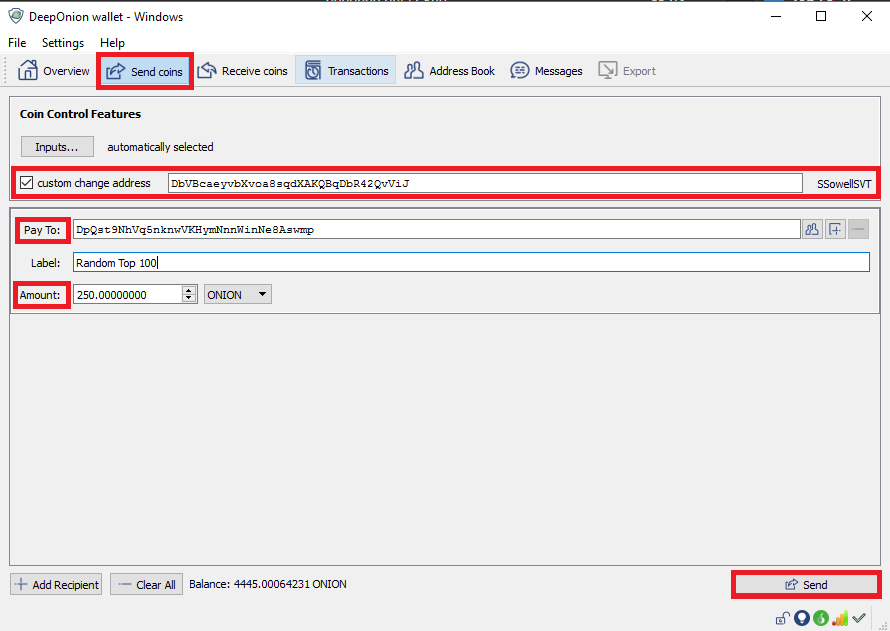The width and height of the screenshot is (890, 631).
Task: Click the lightbulb status icon
Action: (x=801, y=618)
